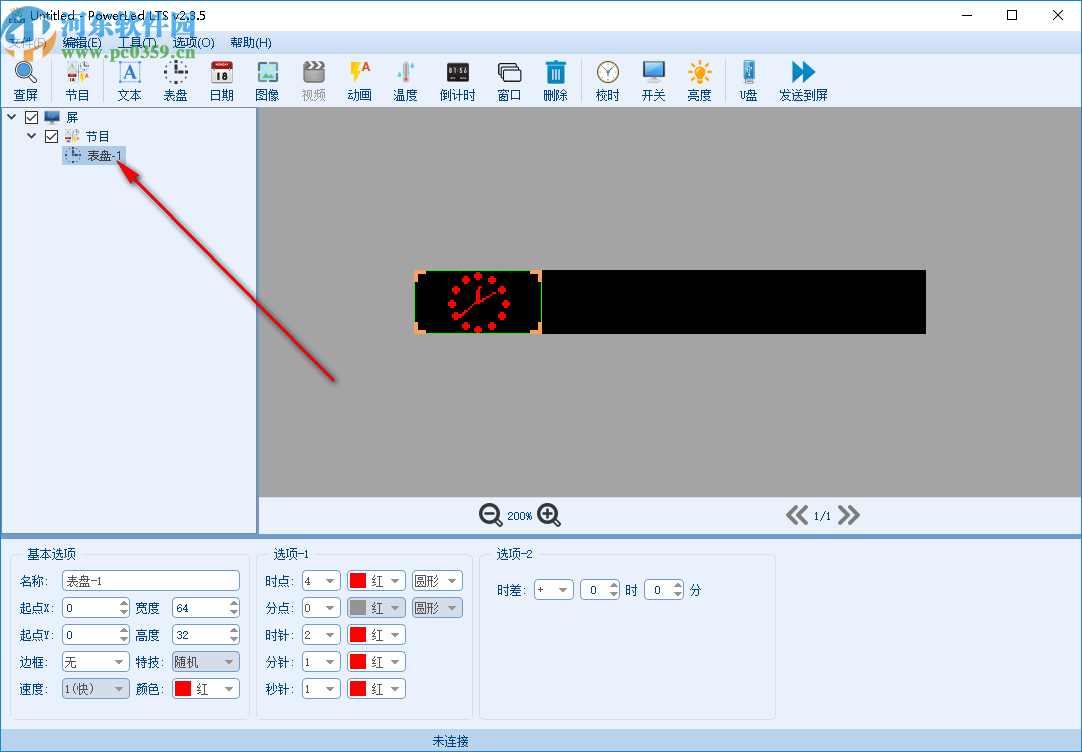1082x752 pixels.
Task: Open the 特技 effect dropdown
Action: [206, 662]
